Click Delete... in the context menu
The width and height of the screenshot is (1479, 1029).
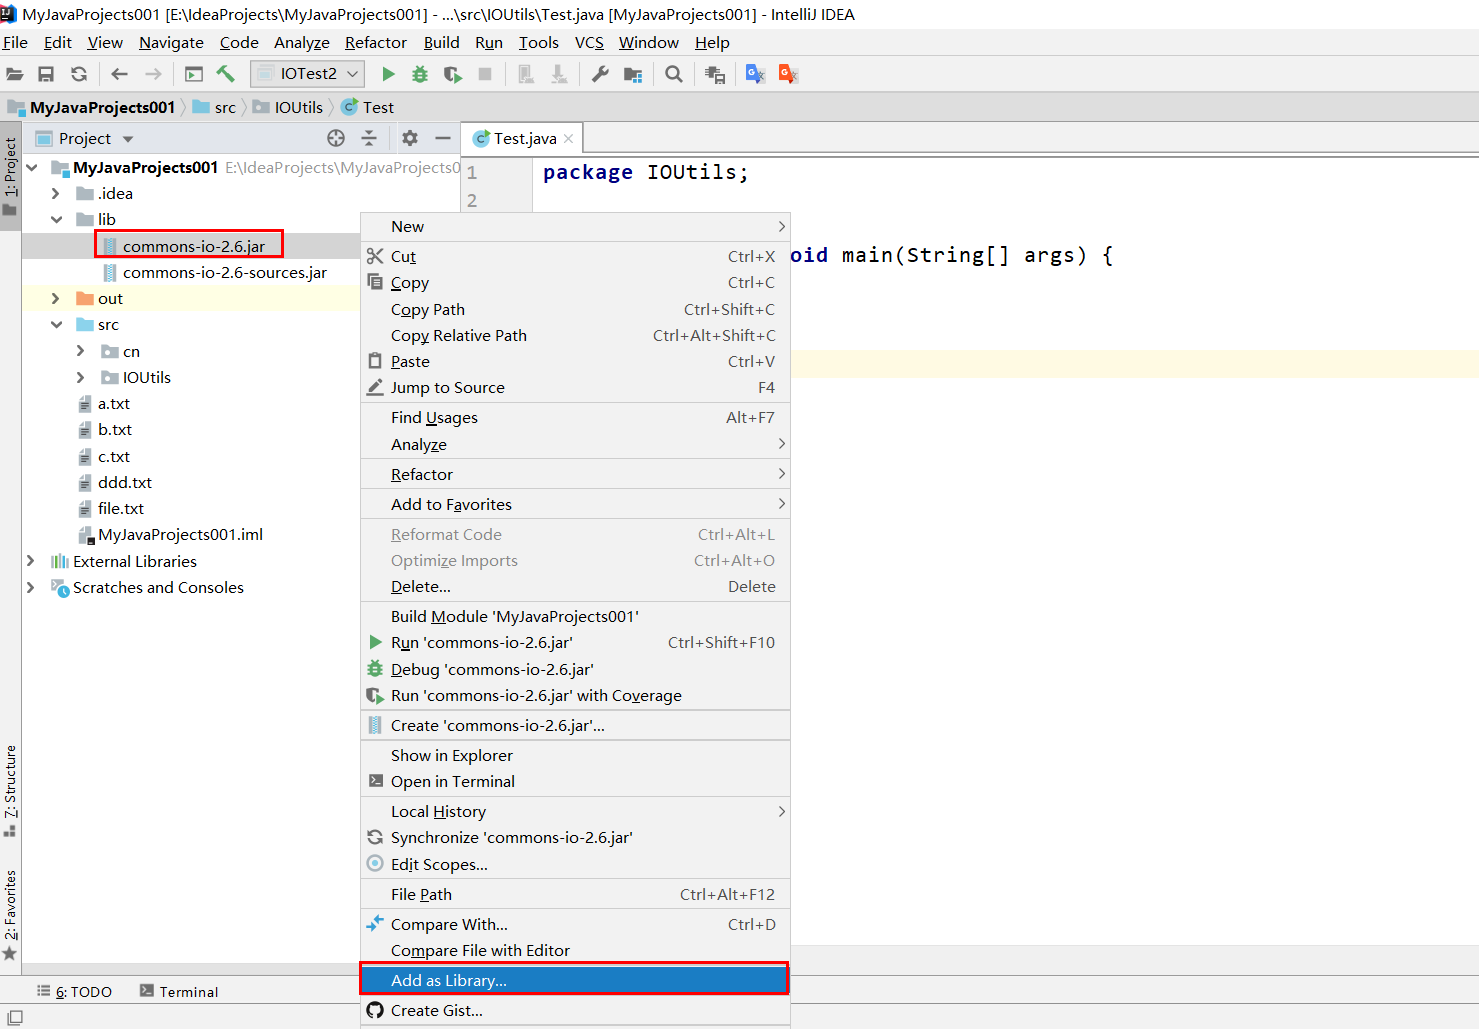coord(574,586)
